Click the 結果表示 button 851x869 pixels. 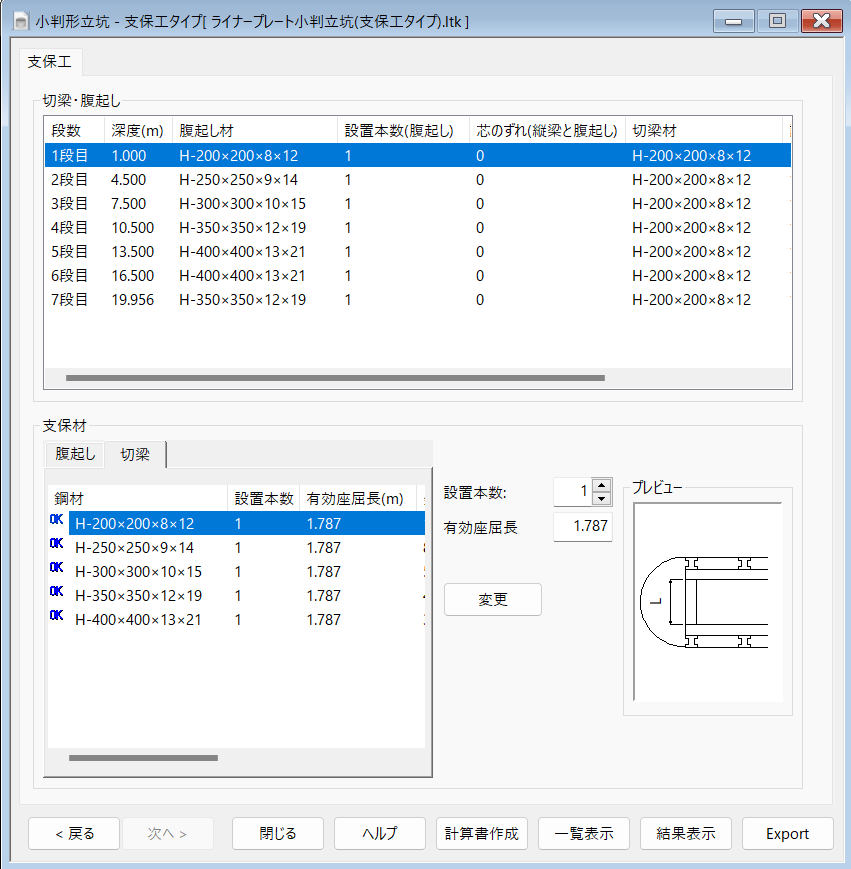click(x=686, y=833)
